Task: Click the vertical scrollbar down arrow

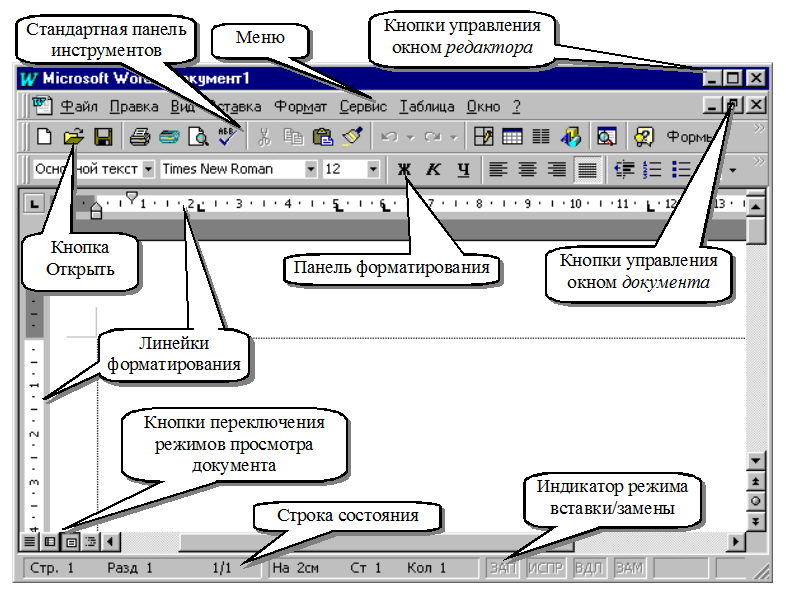Action: [x=755, y=460]
